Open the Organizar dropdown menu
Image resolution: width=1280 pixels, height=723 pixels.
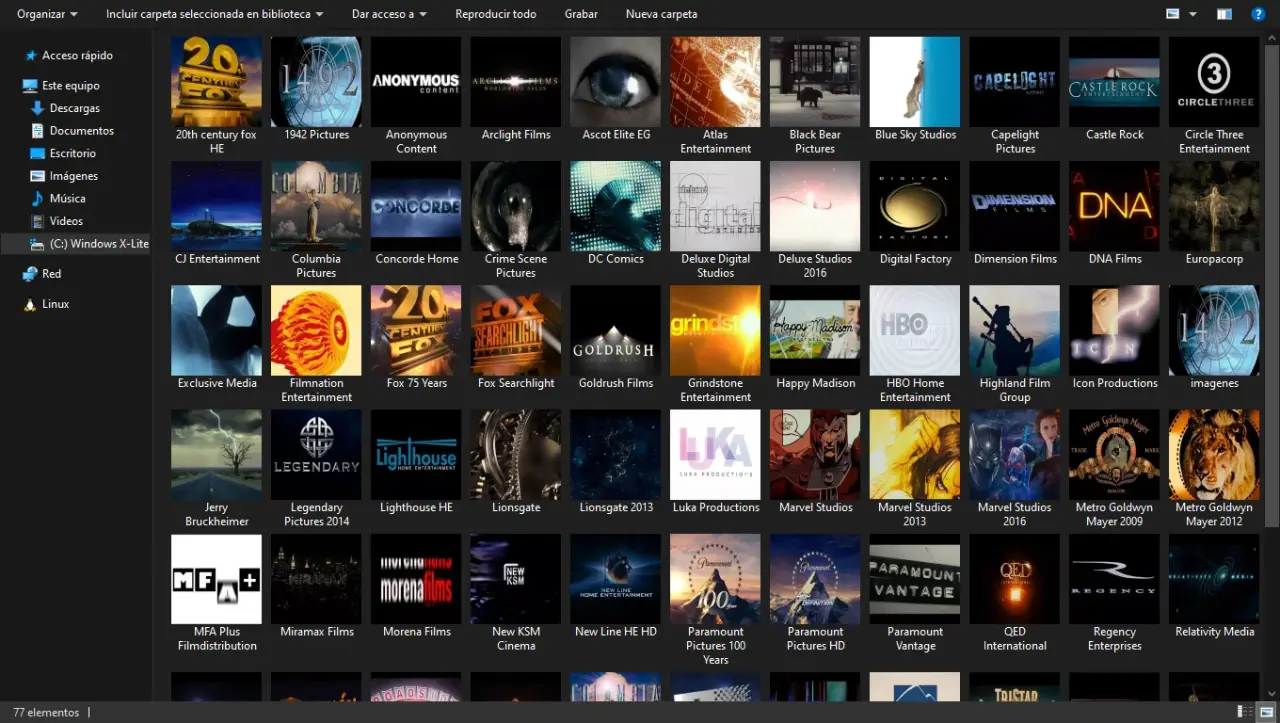(x=47, y=14)
